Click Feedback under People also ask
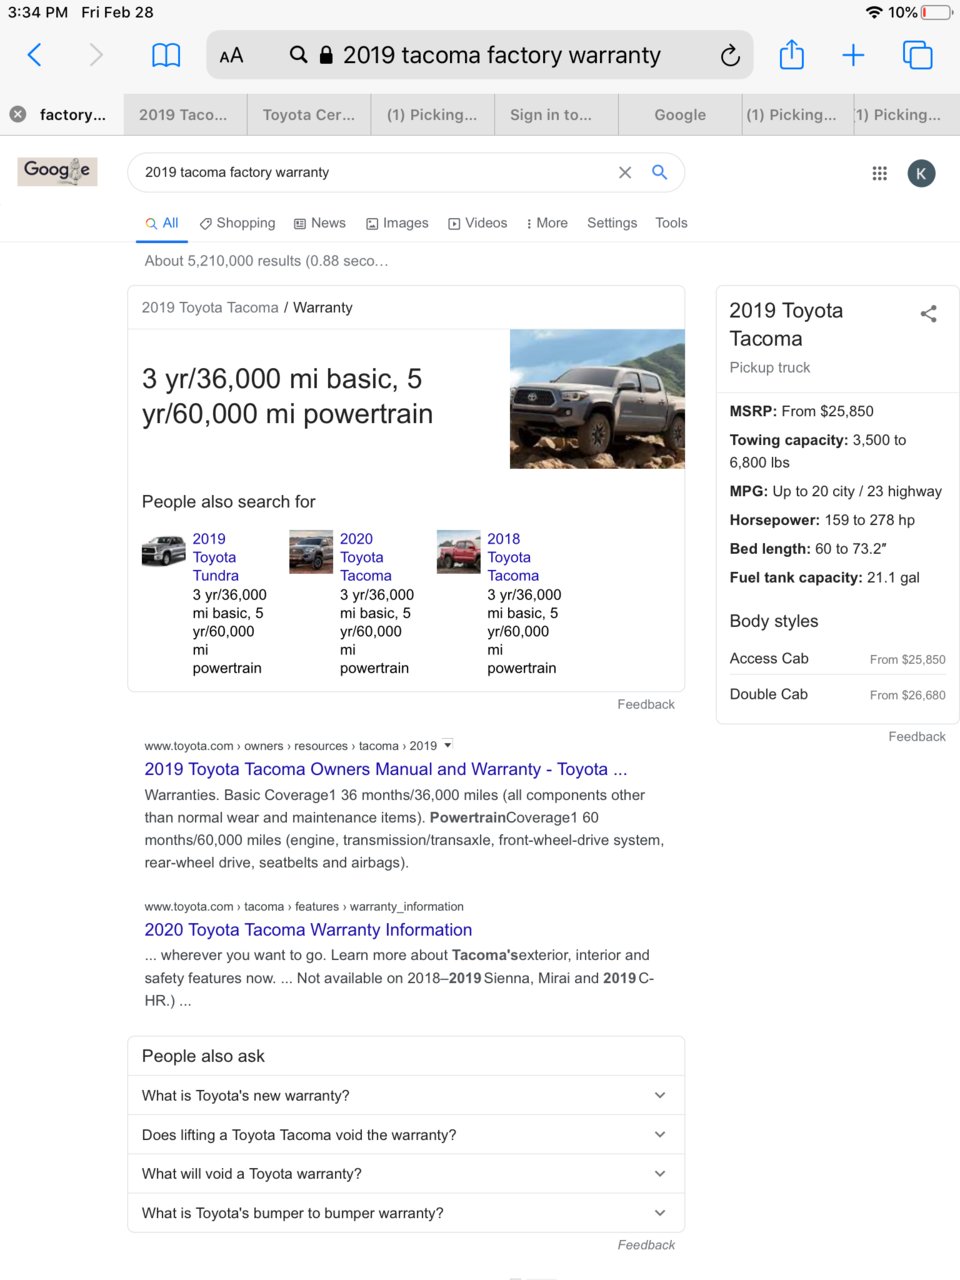Screen dimensions: 960x1280 [x=646, y=1245]
